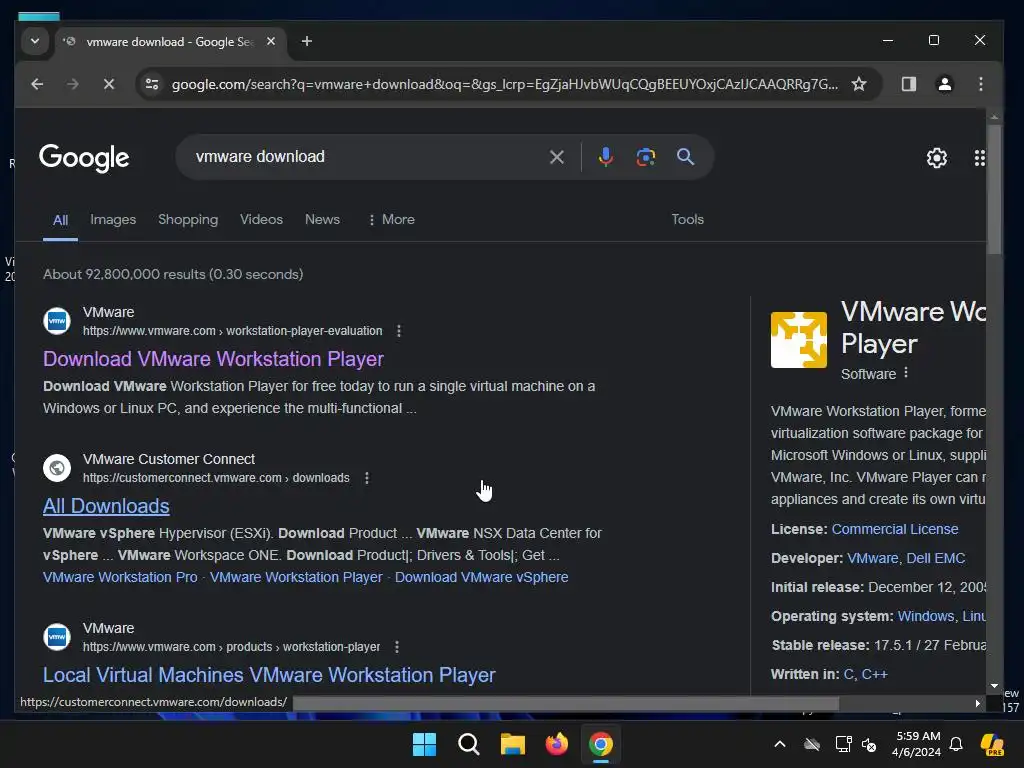Open the Chrome three-dot menu
The image size is (1024, 768).
(x=980, y=84)
